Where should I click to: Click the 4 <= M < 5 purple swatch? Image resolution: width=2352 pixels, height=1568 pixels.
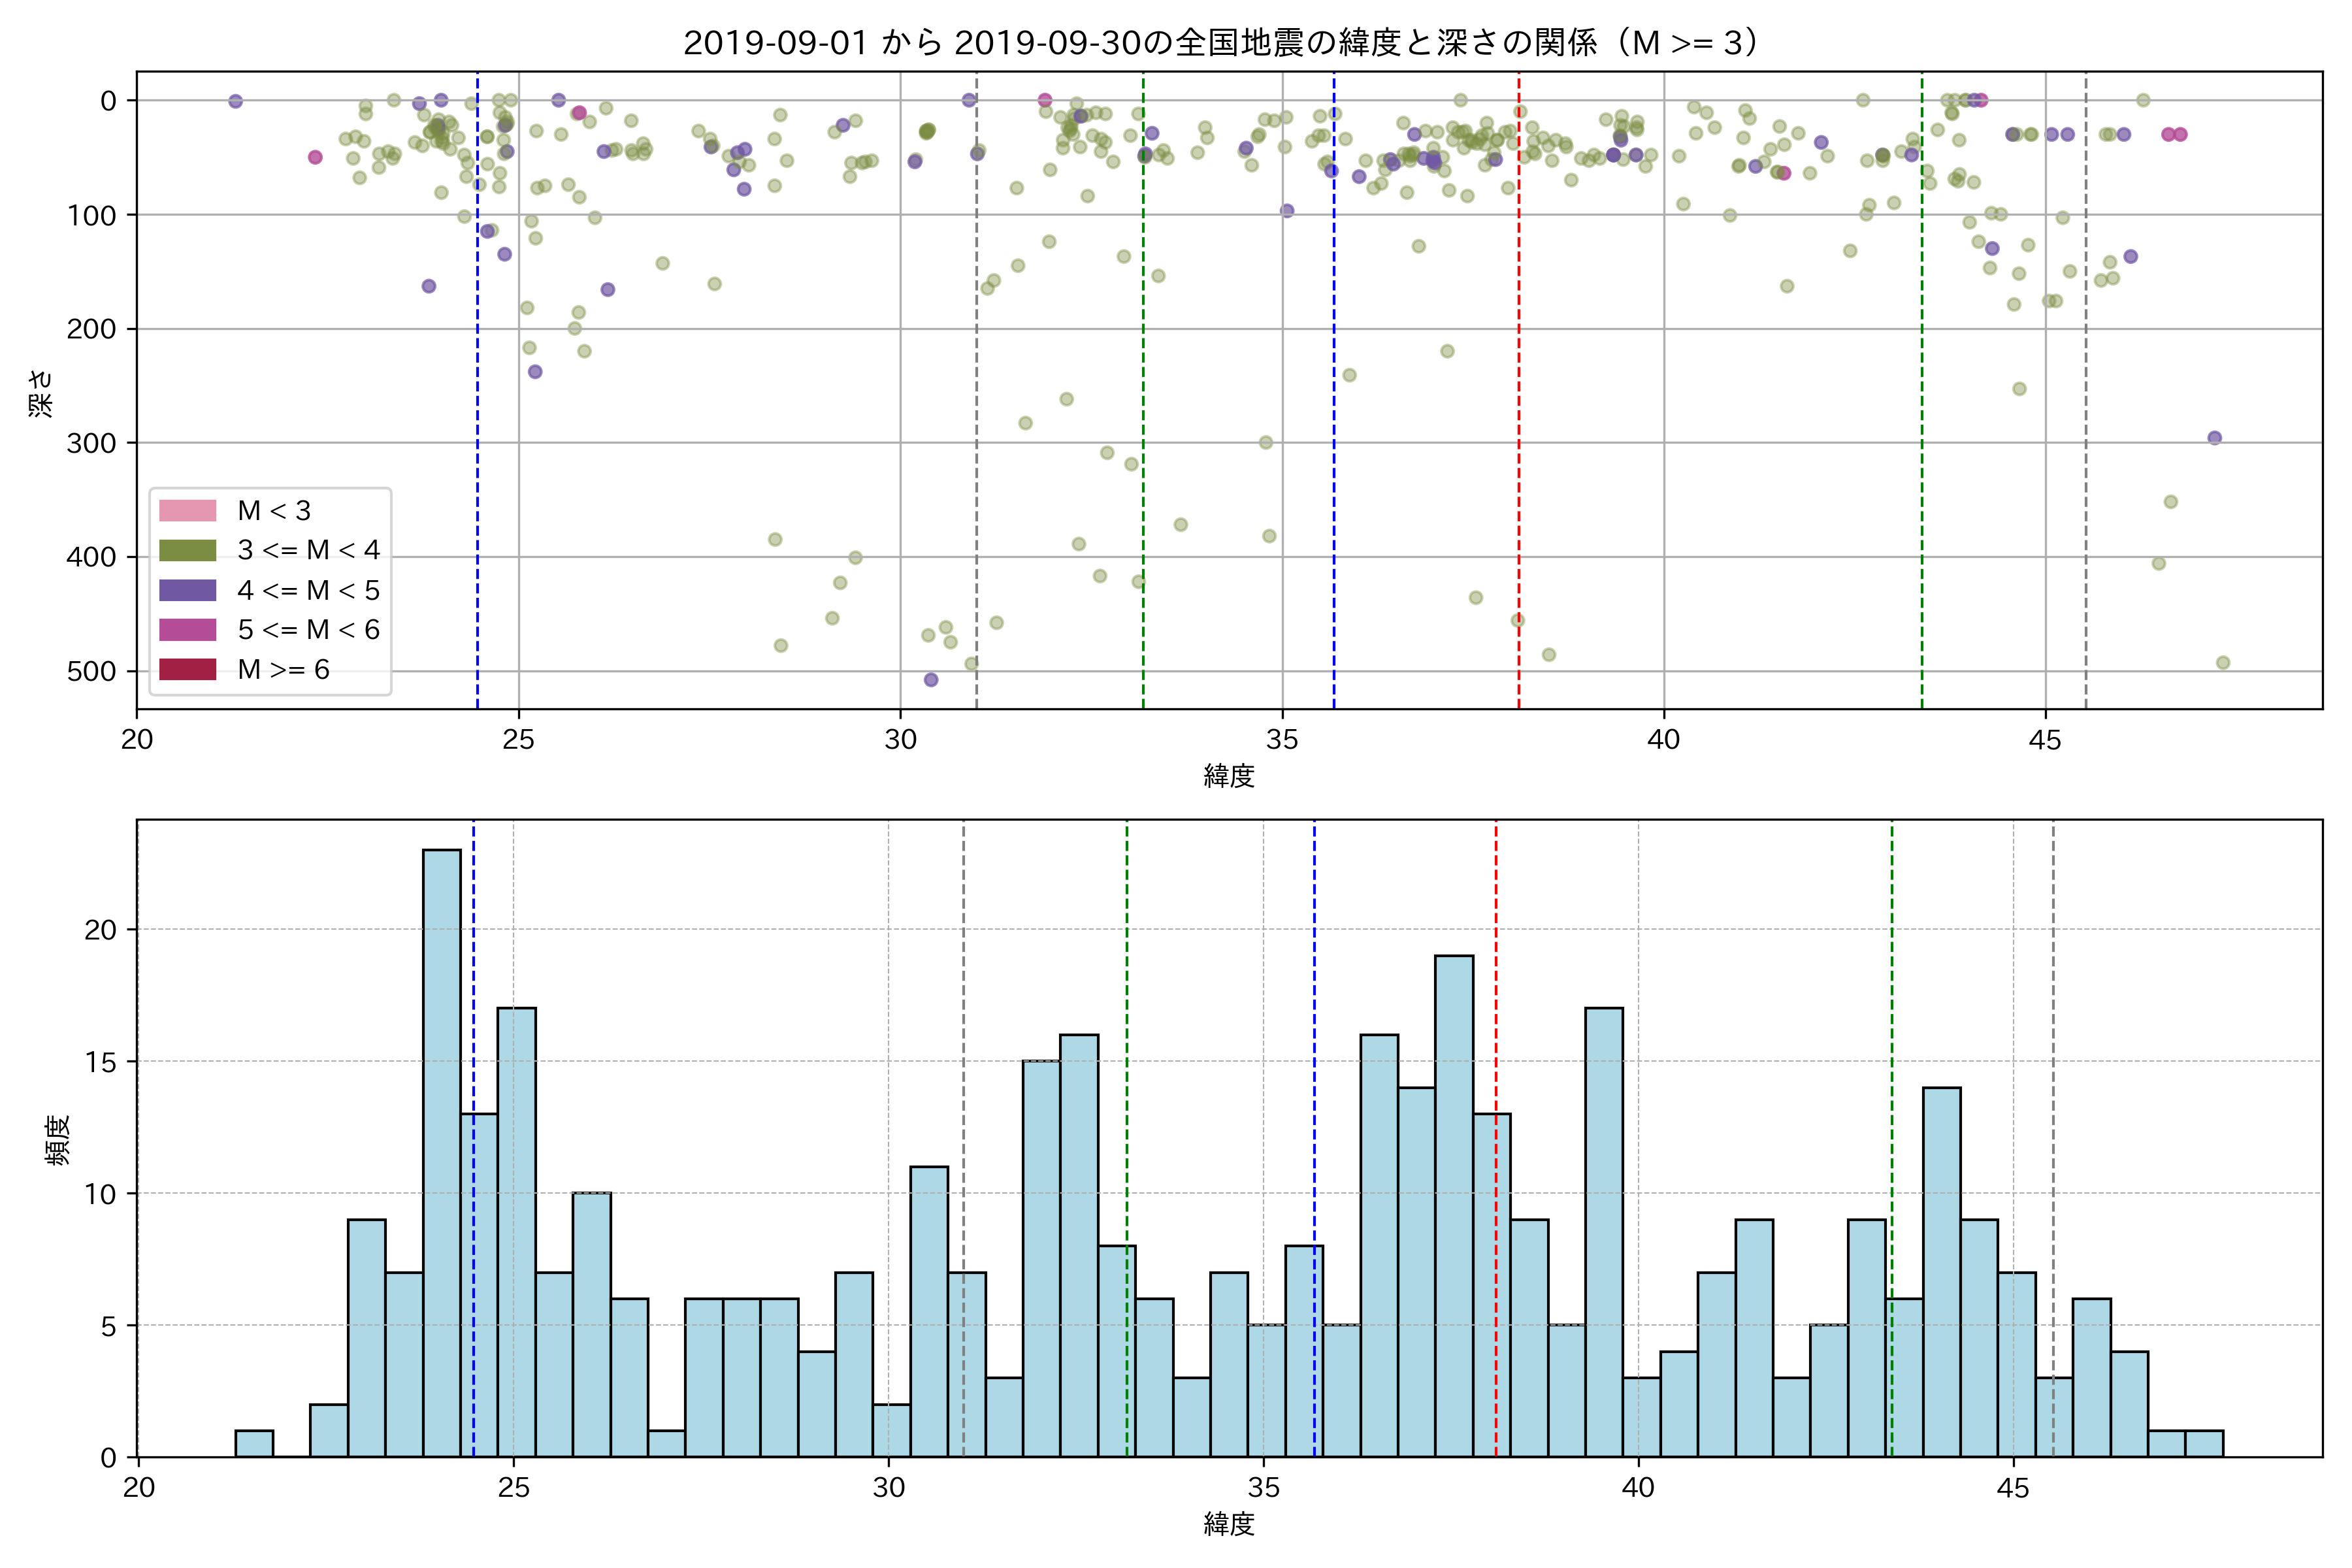[187, 590]
